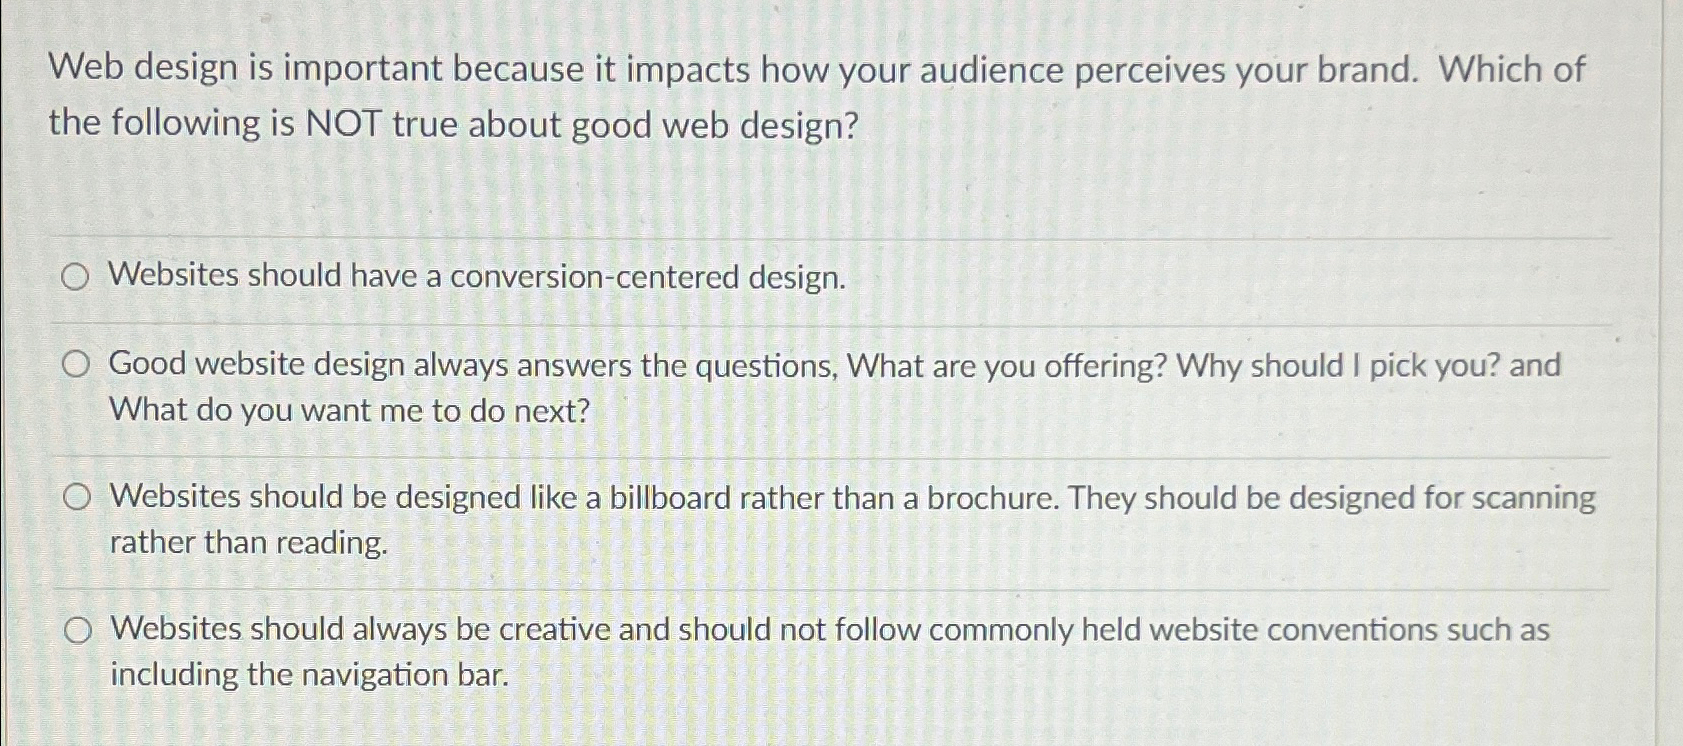
Task: Click the radio button beside the second answer
Action: point(78,365)
